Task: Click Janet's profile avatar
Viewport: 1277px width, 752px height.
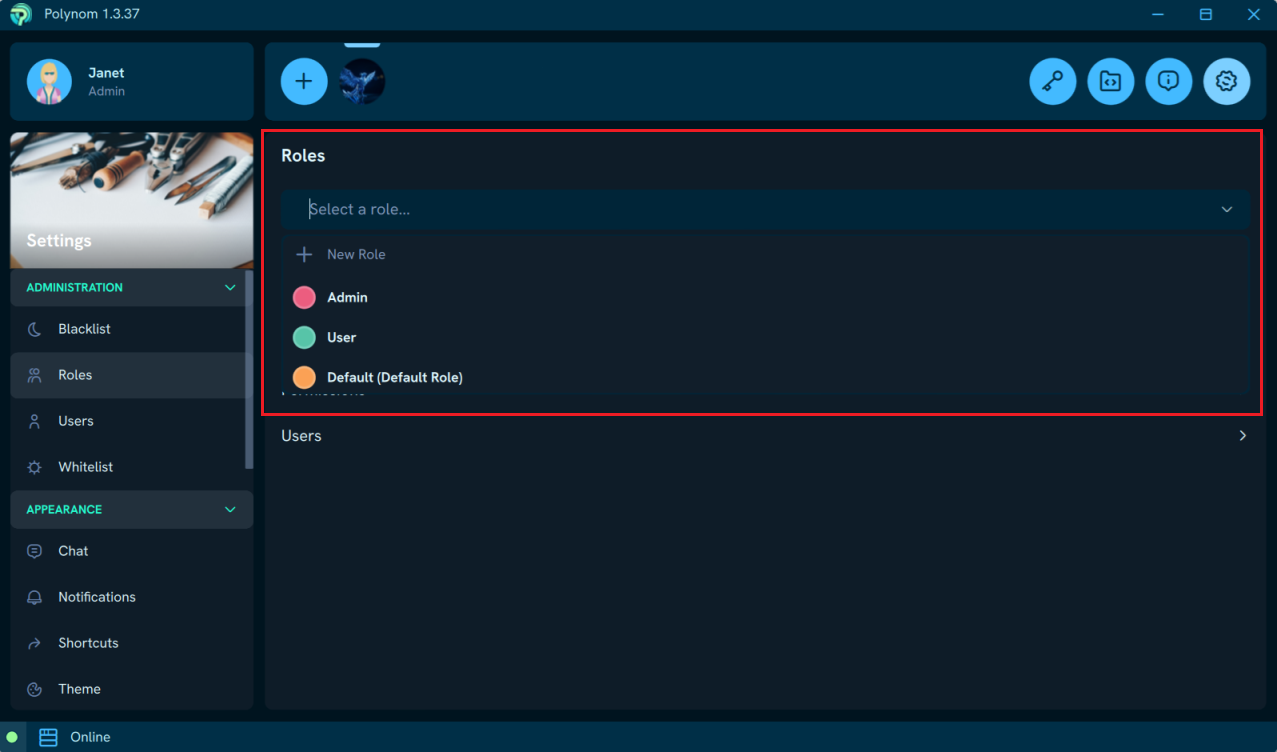Action: [x=49, y=81]
